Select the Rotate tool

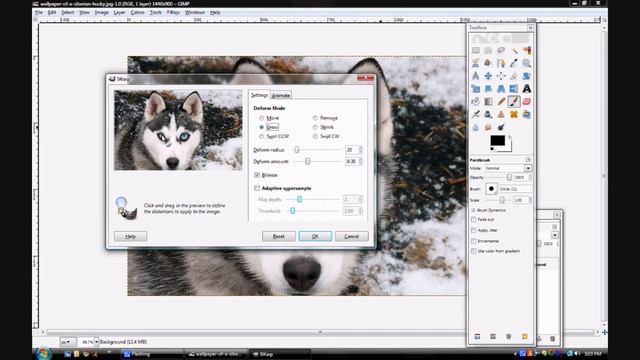[527, 76]
